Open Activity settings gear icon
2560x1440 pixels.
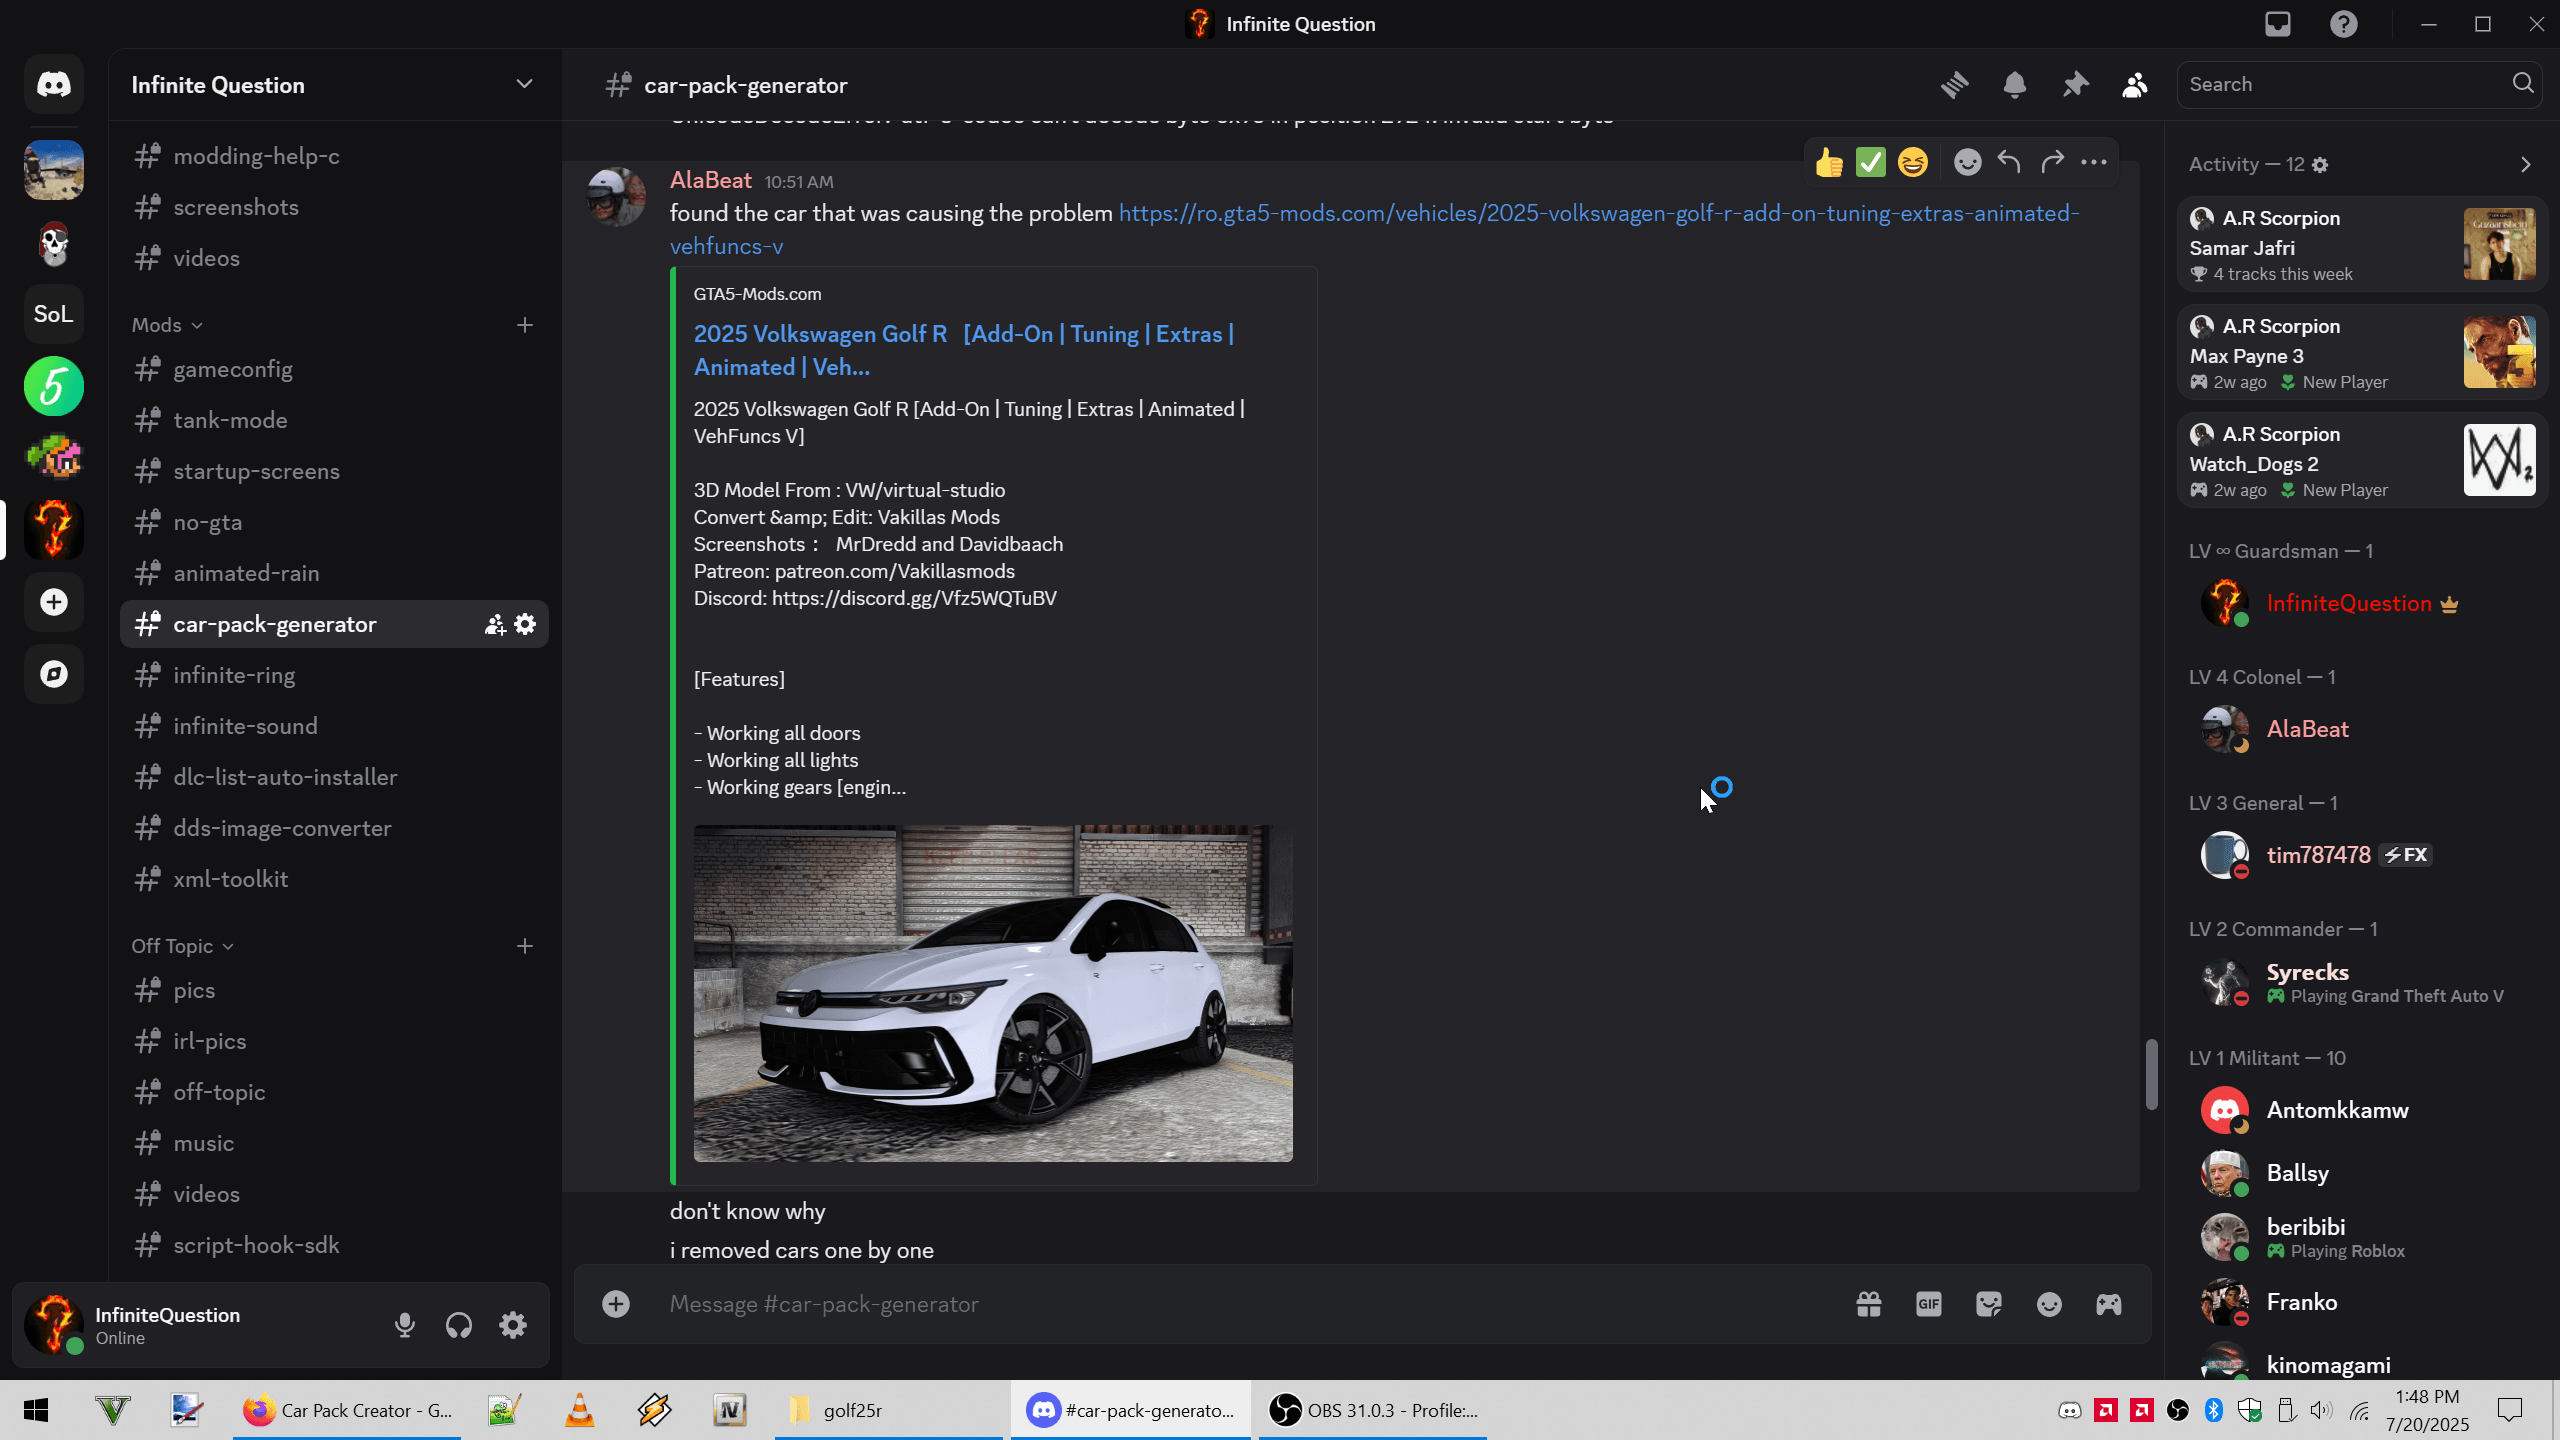click(2321, 165)
